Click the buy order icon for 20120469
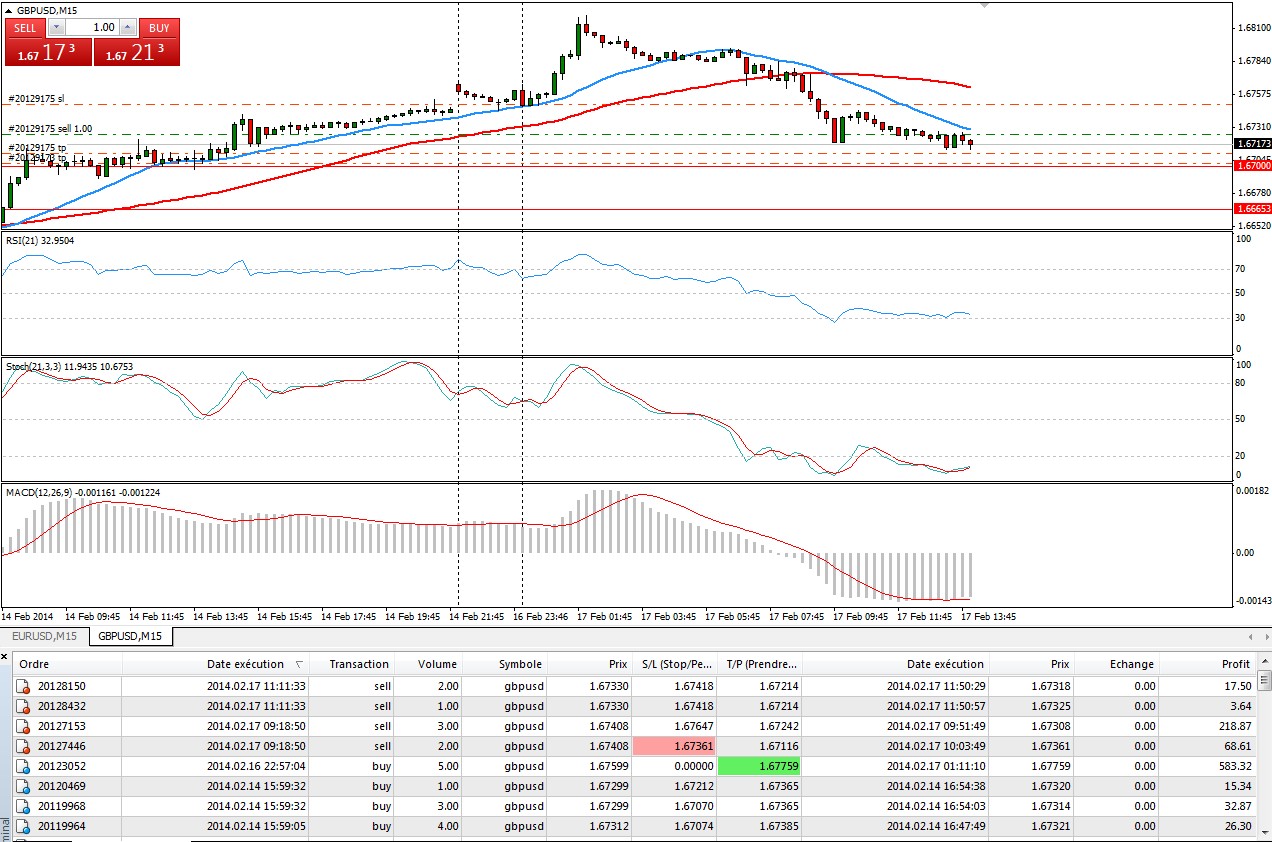Screen dimensions: 1272x842 [23, 786]
